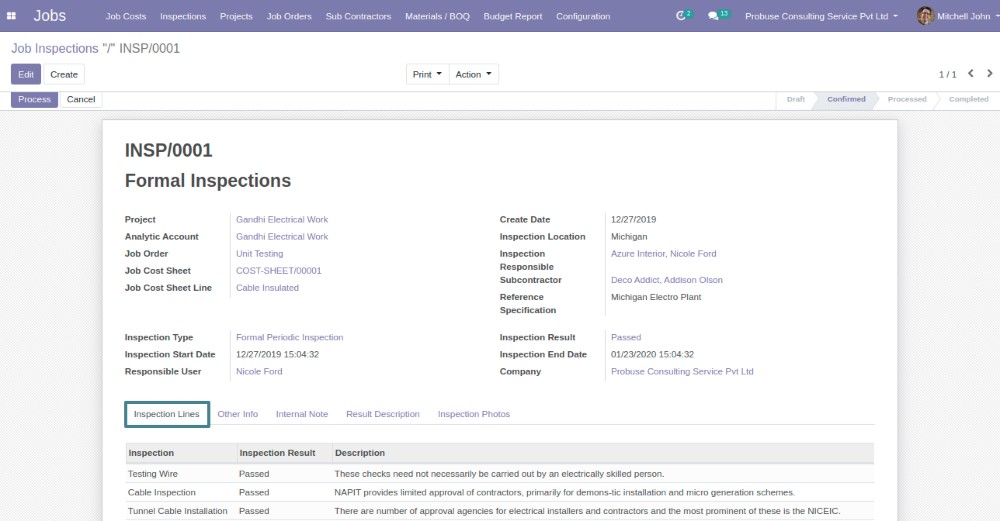Open the COST-SHEET/00001 link
The height and width of the screenshot is (521, 1000).
click(279, 271)
